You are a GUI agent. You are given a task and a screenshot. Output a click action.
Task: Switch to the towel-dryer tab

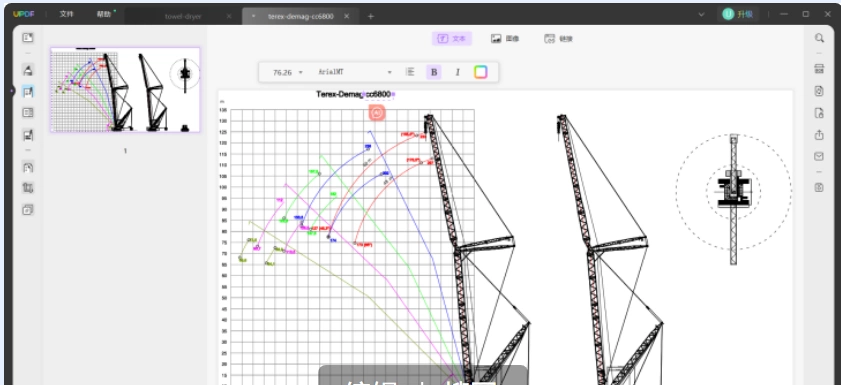tap(183, 16)
